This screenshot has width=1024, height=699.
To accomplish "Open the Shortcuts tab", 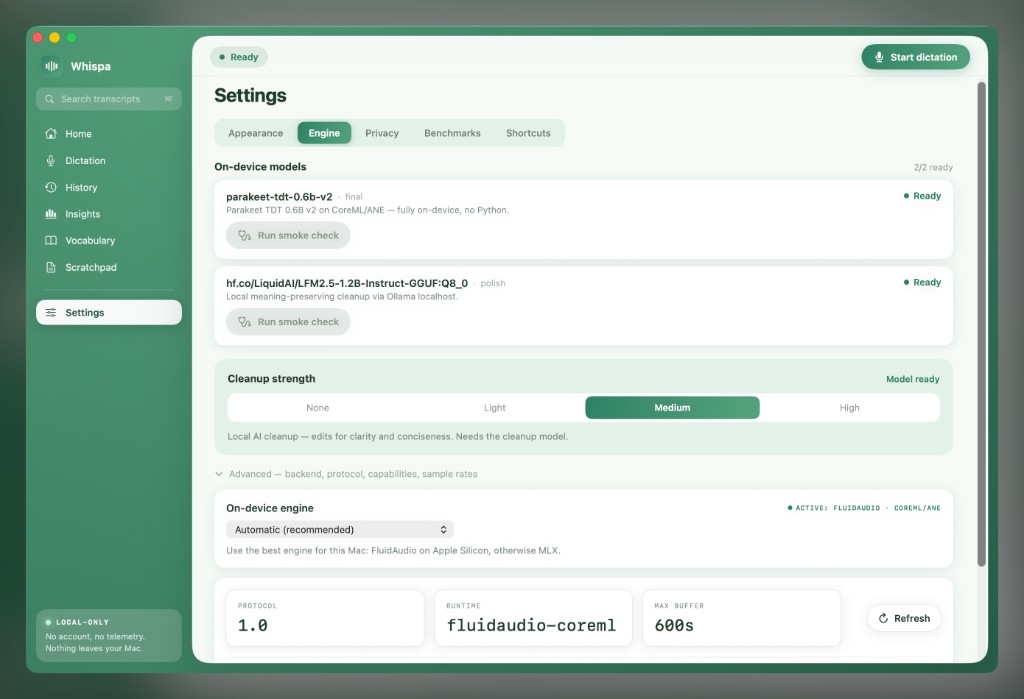I will pos(528,133).
